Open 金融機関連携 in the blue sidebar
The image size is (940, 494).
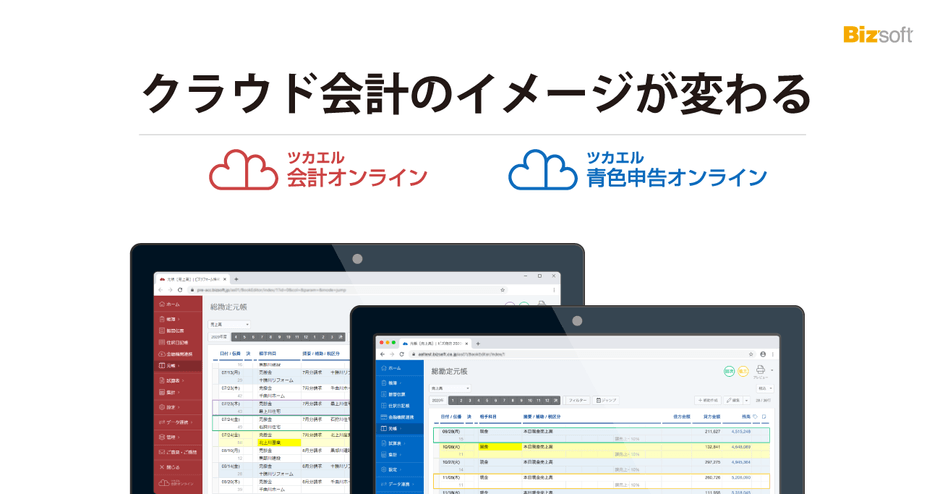click(x=399, y=417)
